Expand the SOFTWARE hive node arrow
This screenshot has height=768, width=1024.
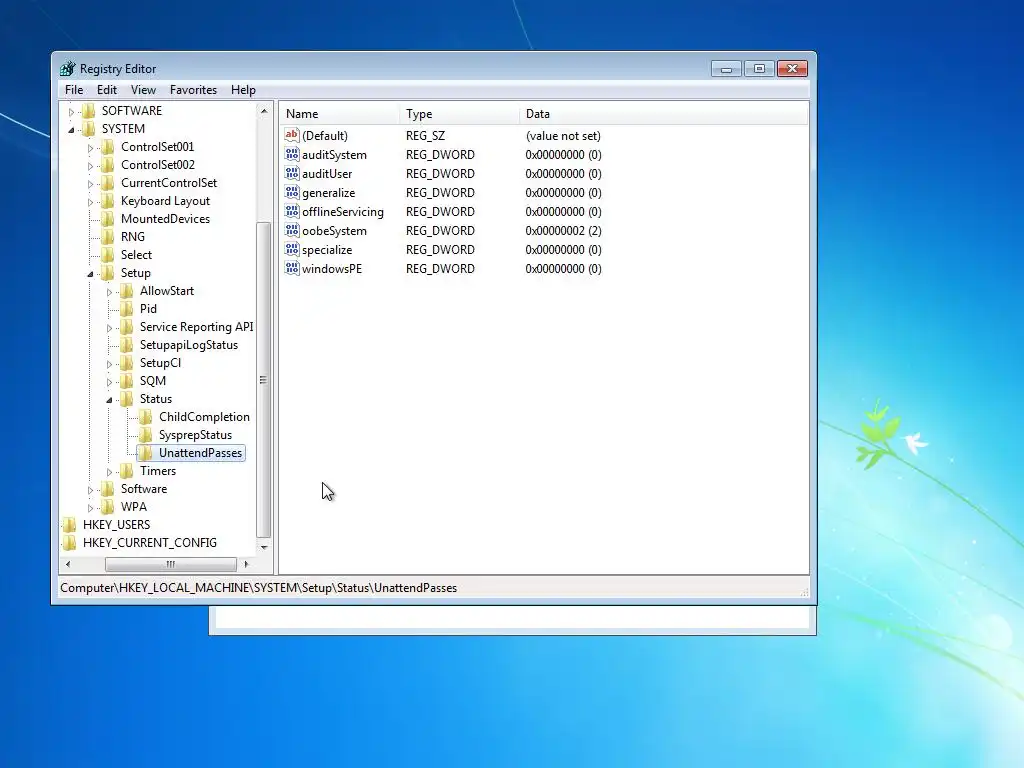[71, 112]
